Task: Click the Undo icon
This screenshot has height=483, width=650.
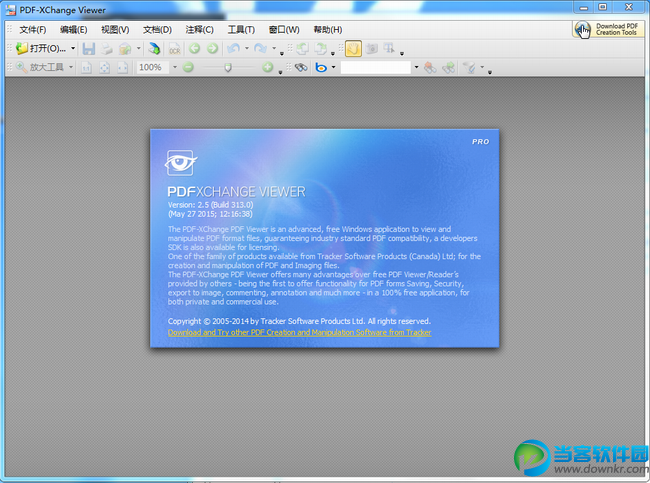Action: coord(234,49)
